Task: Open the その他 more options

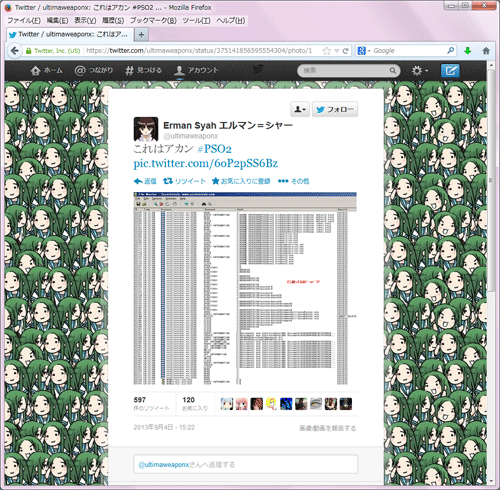Action: coord(293,181)
